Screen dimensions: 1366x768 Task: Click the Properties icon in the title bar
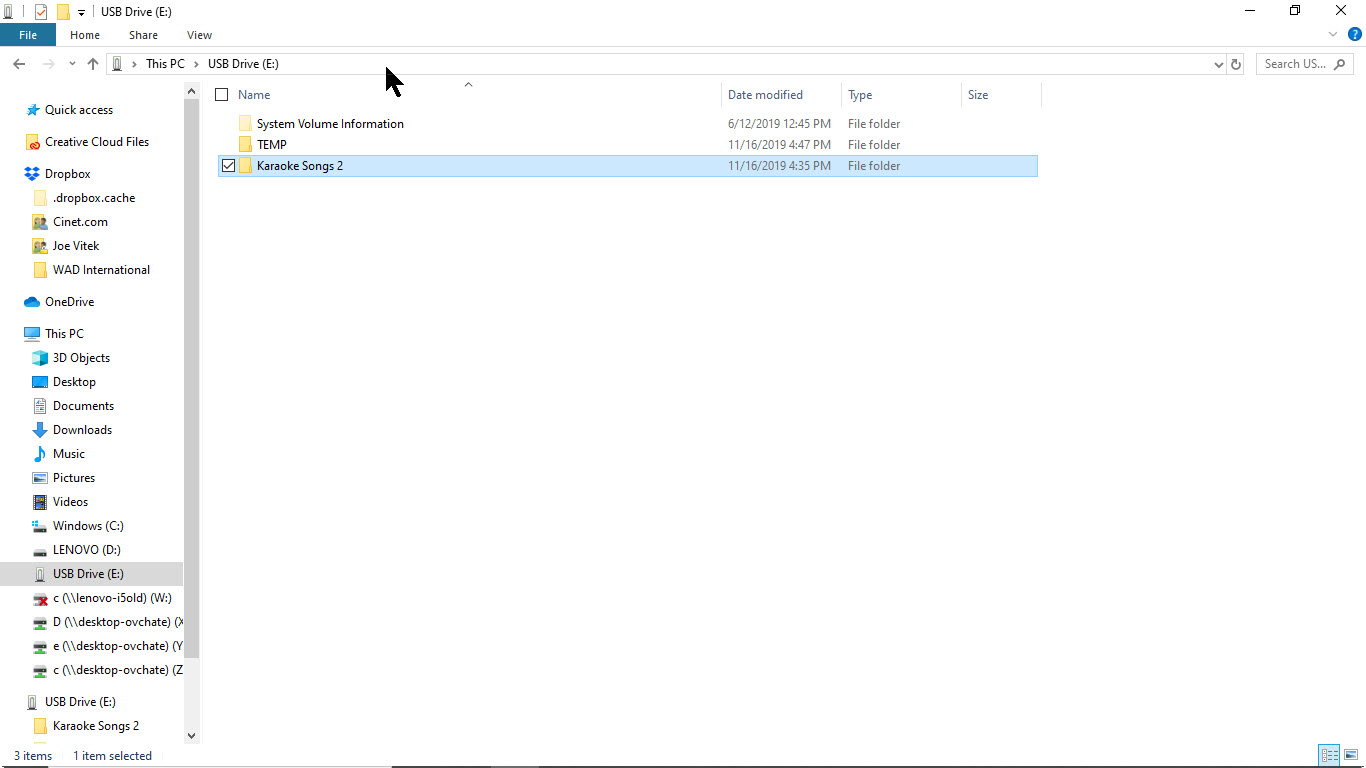tap(41, 11)
